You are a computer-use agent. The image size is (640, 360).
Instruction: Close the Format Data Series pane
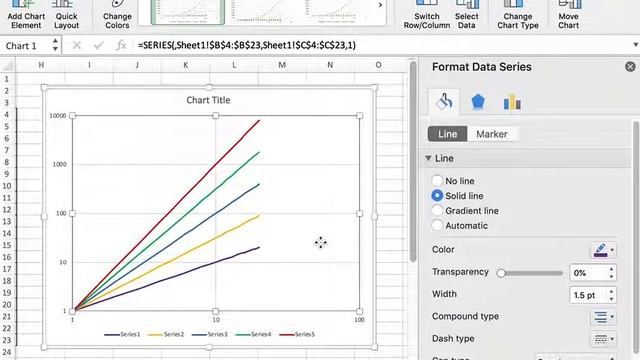click(630, 67)
